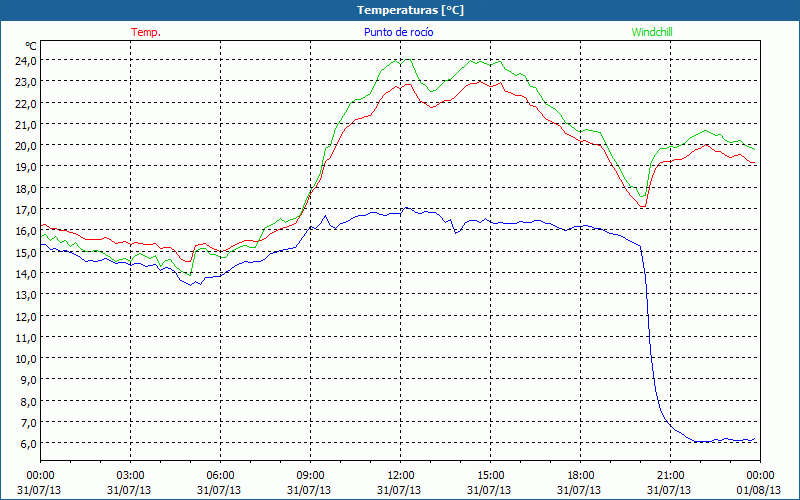The image size is (800, 500).
Task: Click the '20,0' y-axis value
Action: 27,145
